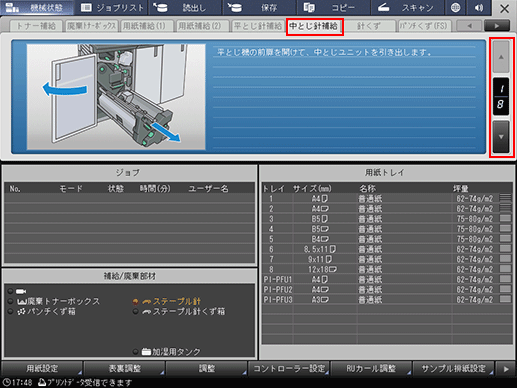This screenshot has height=388, width=517.
Task: Click the camera indicator in supplies panel
Action: click(x=18, y=291)
